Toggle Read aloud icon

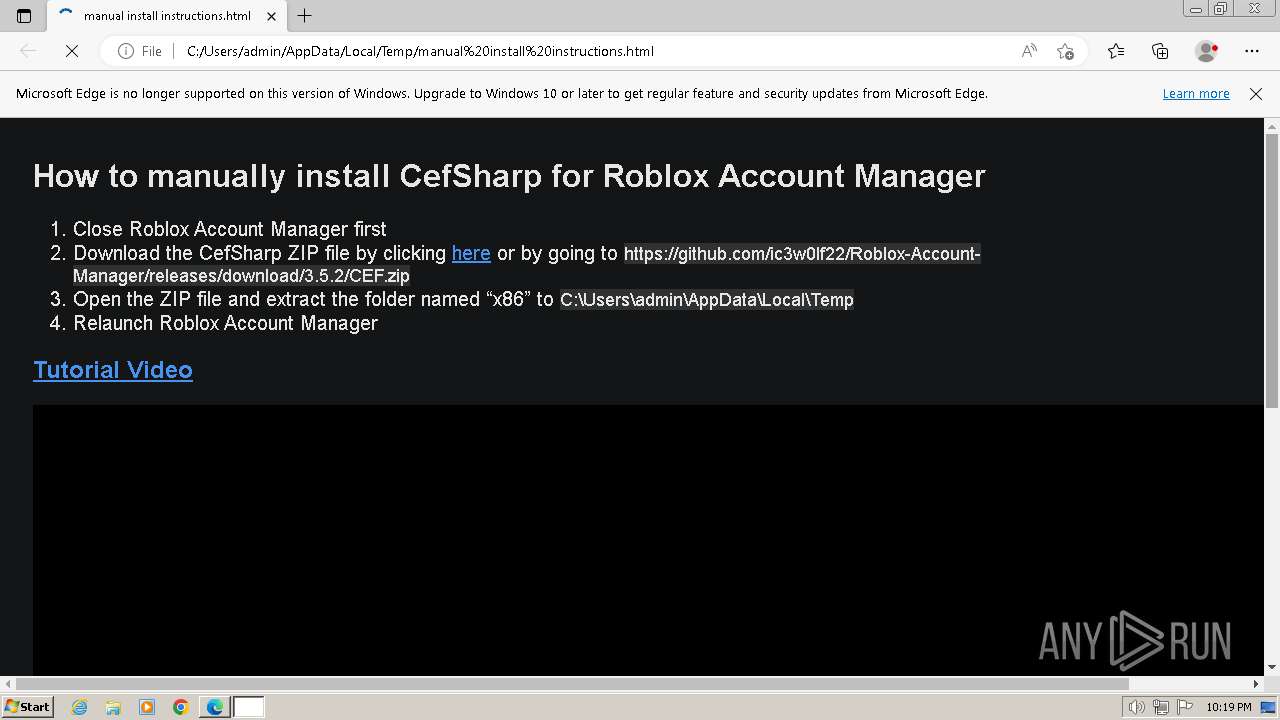tap(1029, 51)
